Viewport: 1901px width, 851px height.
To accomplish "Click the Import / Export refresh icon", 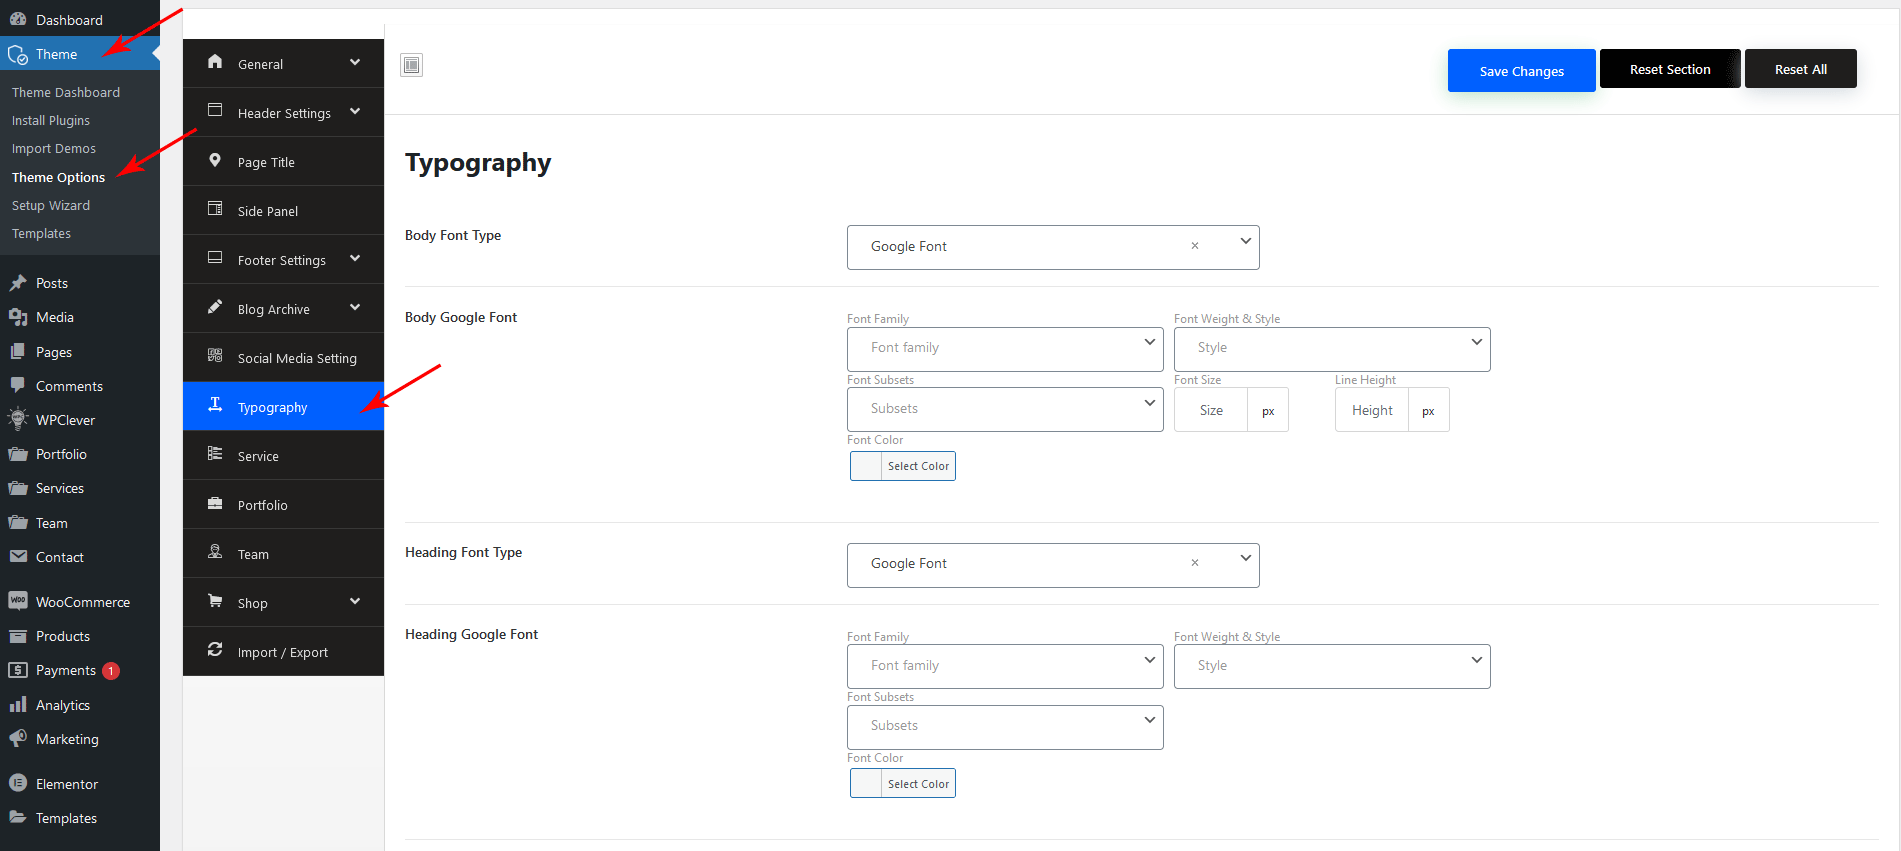I will (215, 650).
